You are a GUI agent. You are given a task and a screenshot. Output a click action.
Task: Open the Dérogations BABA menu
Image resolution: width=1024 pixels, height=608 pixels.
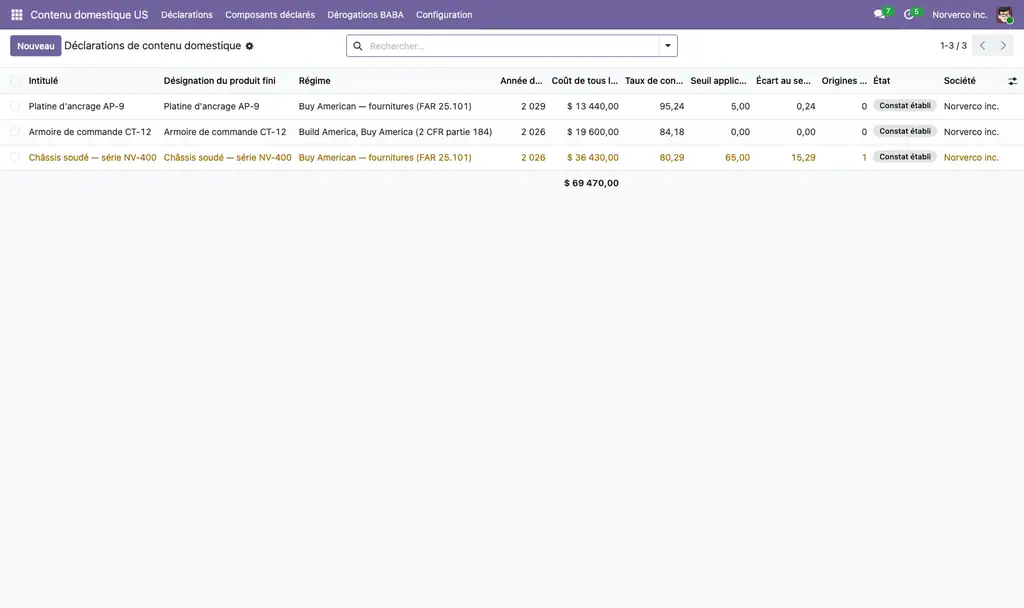[x=365, y=14]
